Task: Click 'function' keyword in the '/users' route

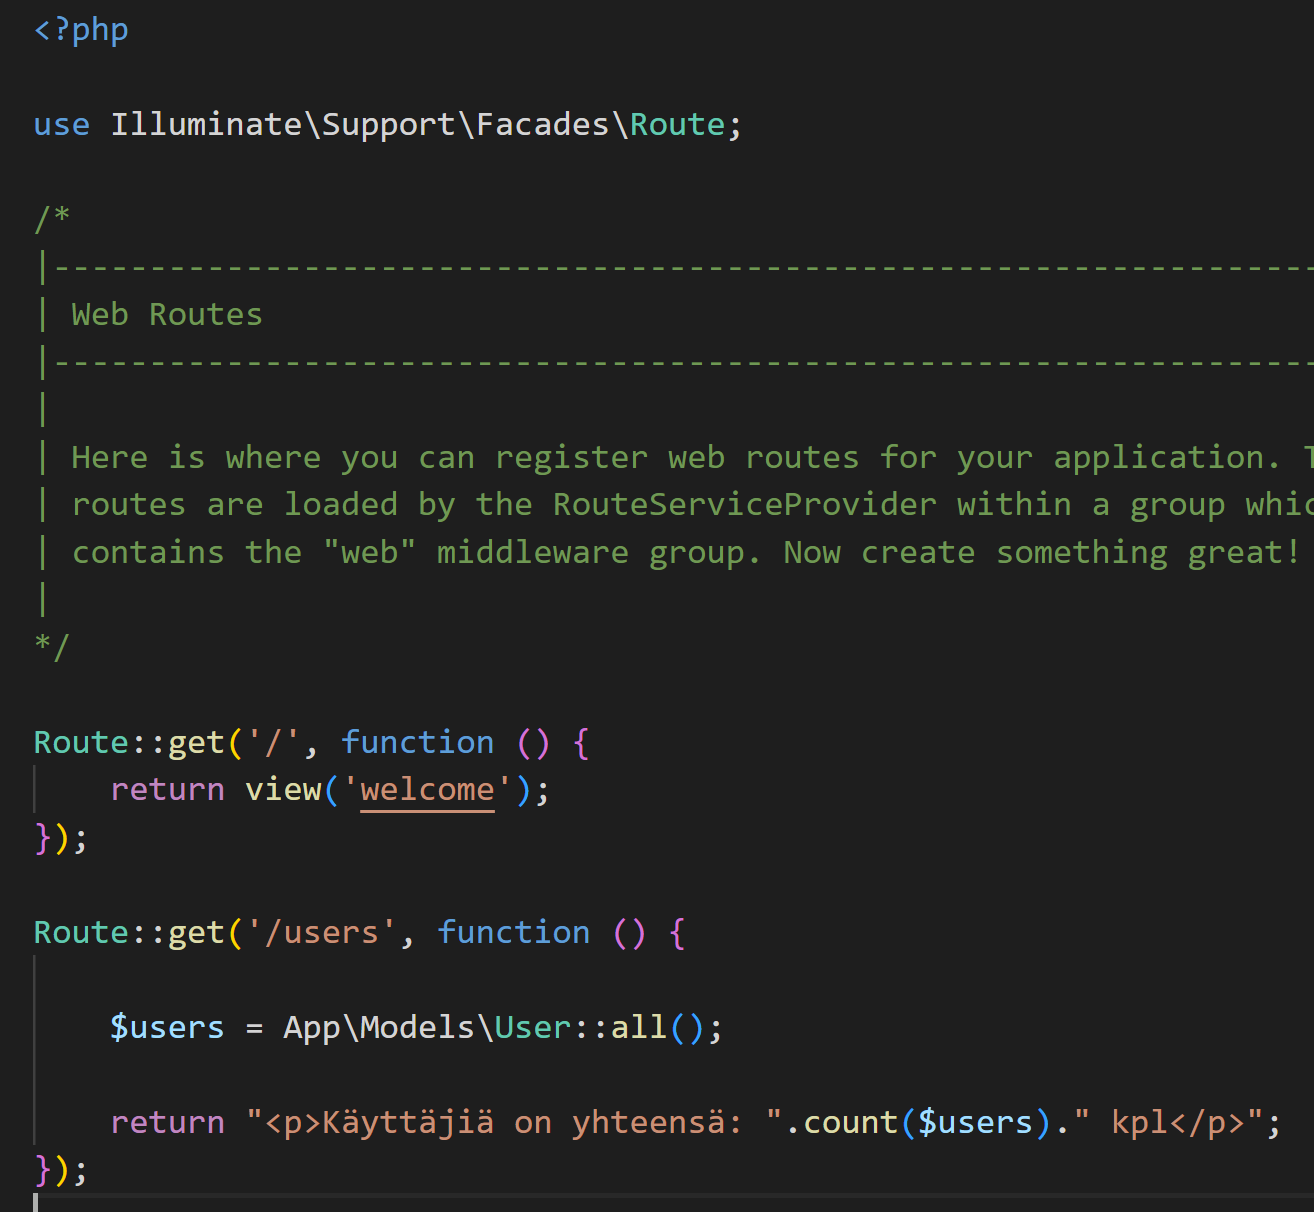Action: pos(513,933)
